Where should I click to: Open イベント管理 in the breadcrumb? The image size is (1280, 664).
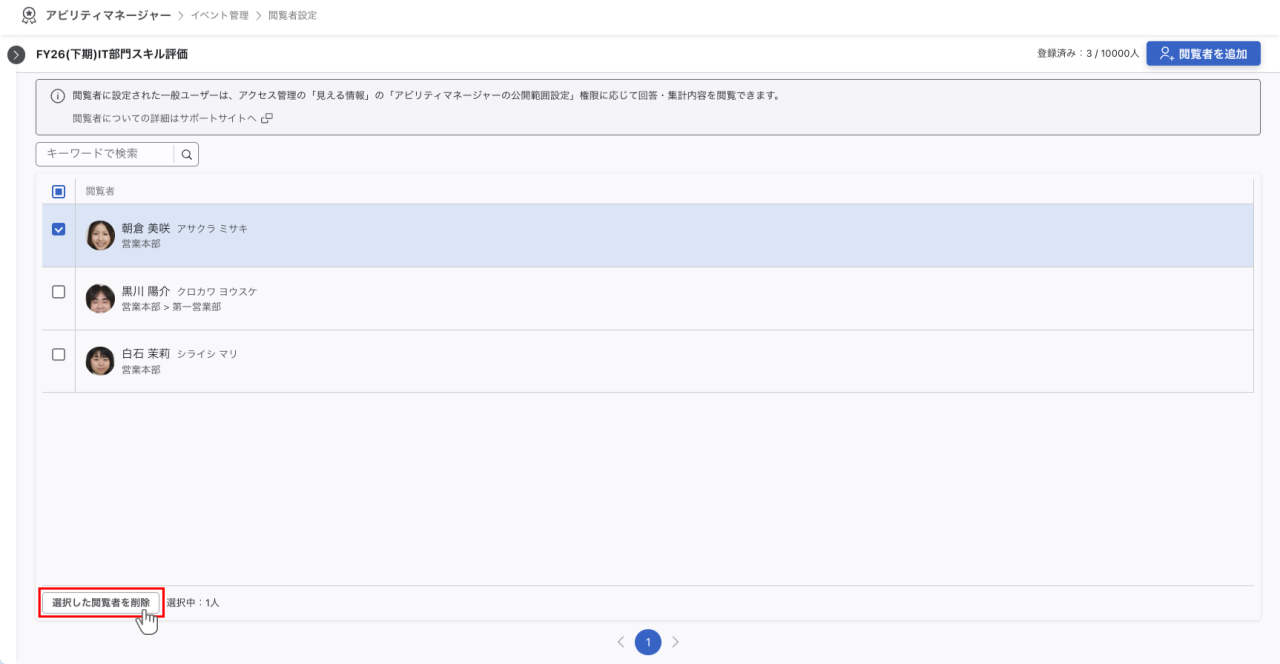pos(220,15)
